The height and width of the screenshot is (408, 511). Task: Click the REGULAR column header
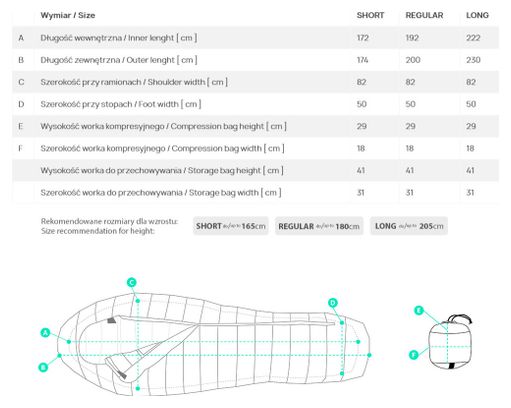(x=424, y=15)
